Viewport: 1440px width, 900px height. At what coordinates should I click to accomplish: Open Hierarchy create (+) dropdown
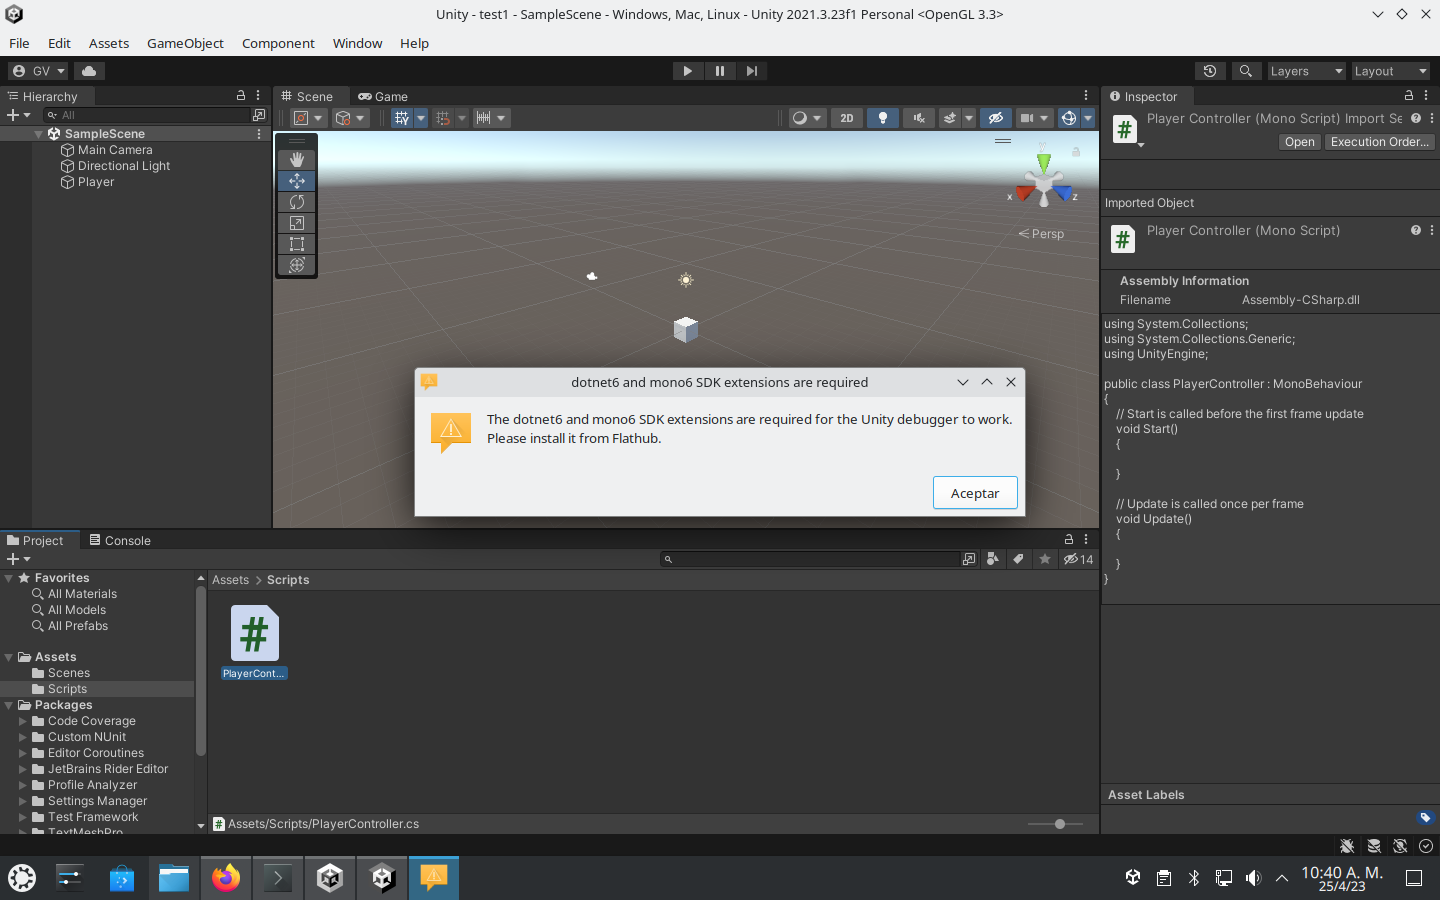pyautogui.click(x=19, y=115)
